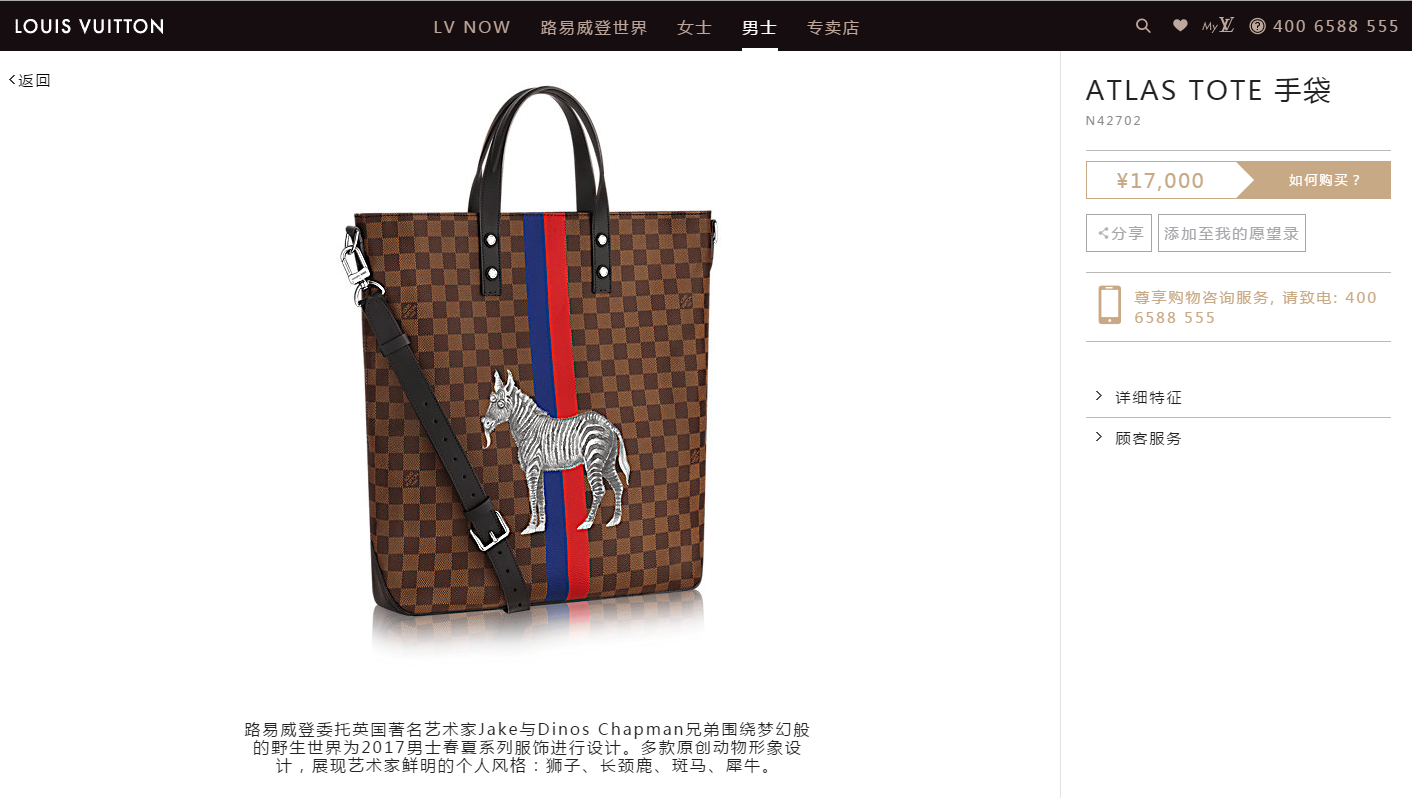Expand the 详细特征 section
The width and height of the screenshot is (1412, 798).
coord(1238,397)
